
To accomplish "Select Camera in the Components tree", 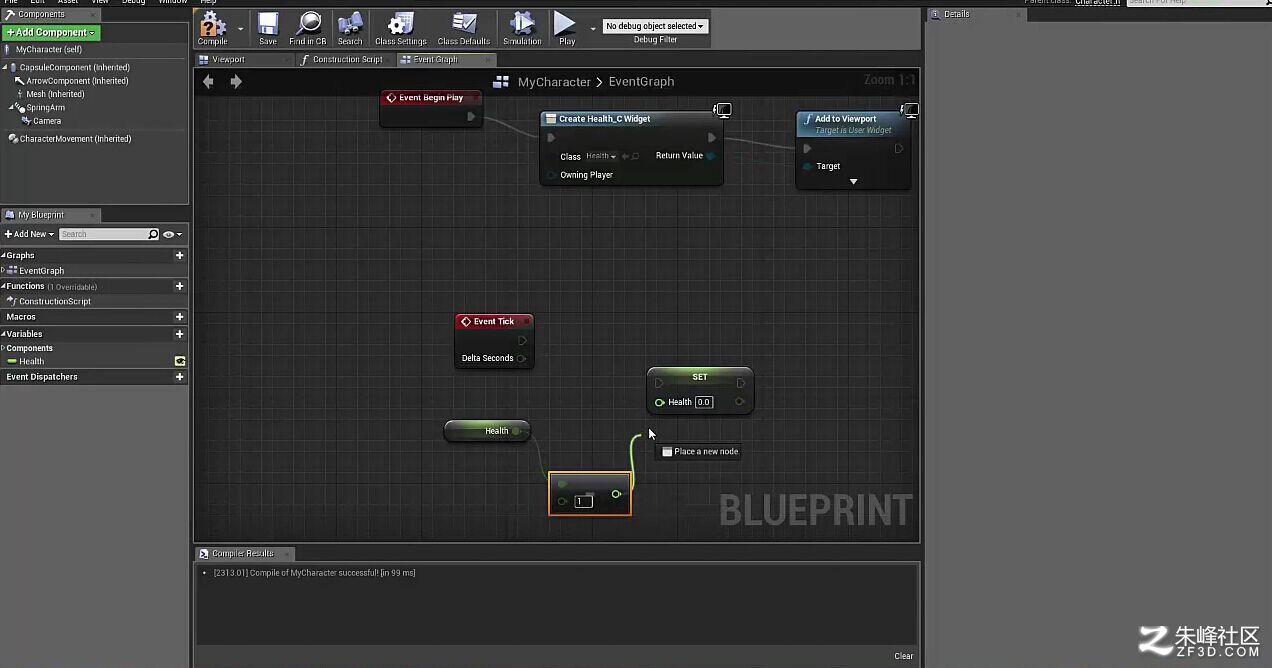I will tap(47, 121).
